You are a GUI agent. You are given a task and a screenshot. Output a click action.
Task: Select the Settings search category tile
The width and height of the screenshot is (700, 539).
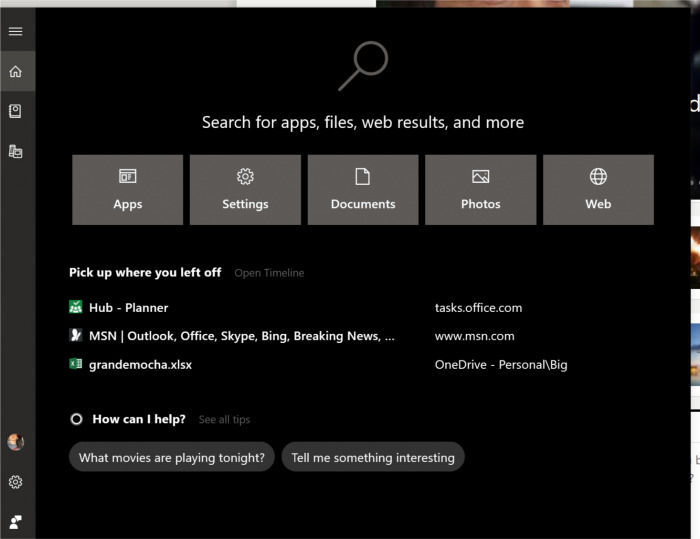[x=245, y=189]
